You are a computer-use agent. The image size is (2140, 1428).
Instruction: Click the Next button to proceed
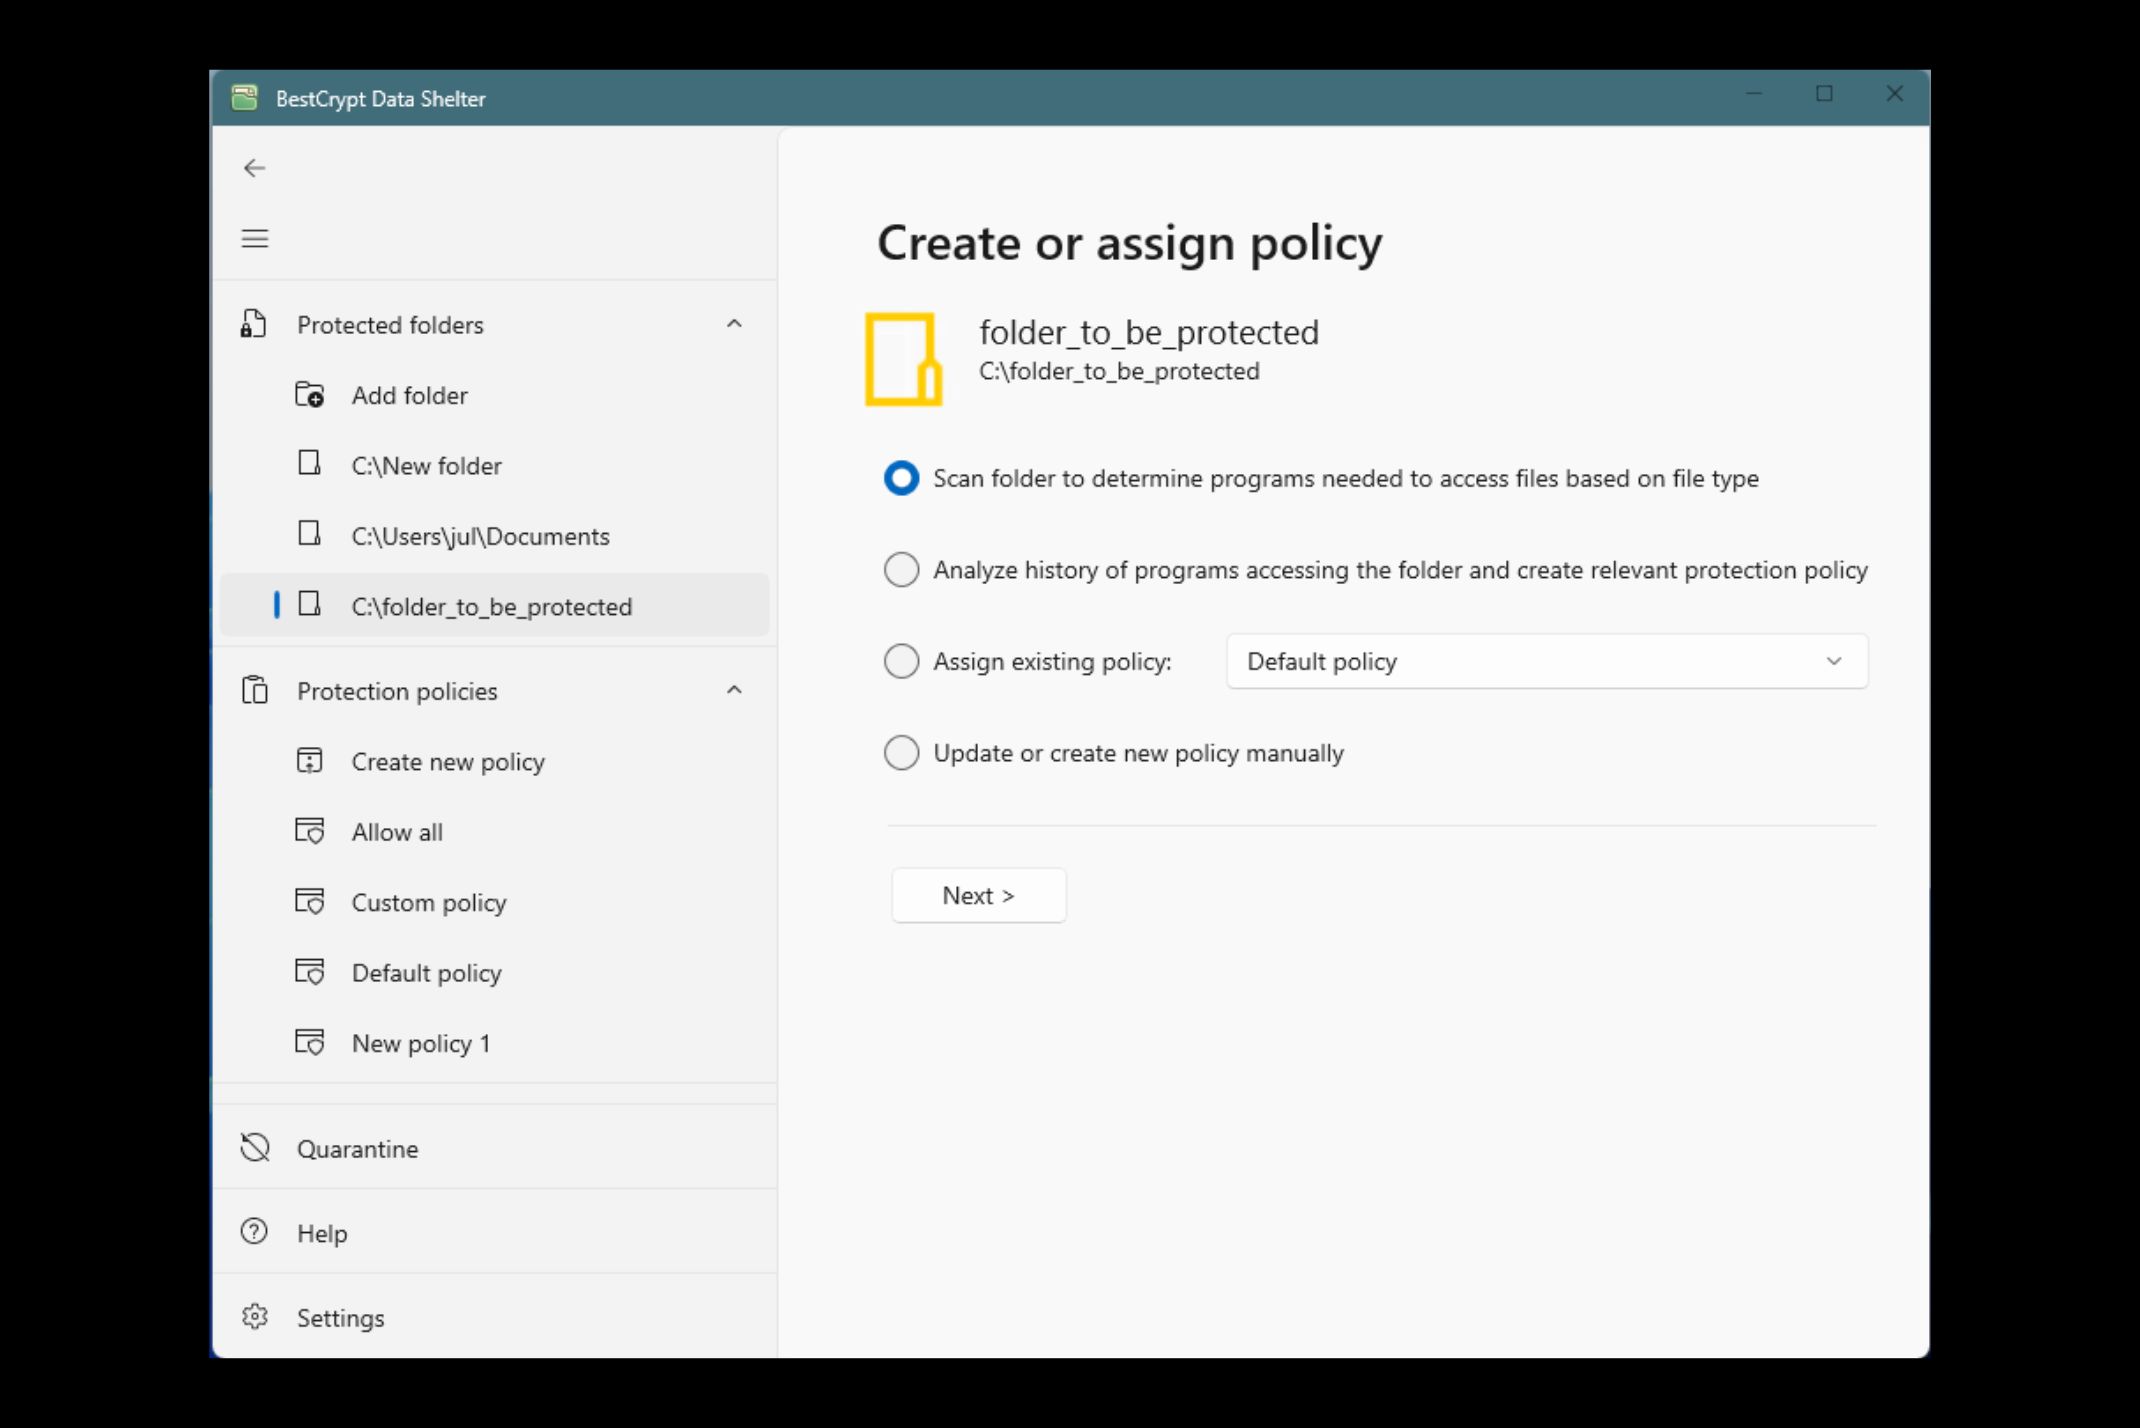977,894
